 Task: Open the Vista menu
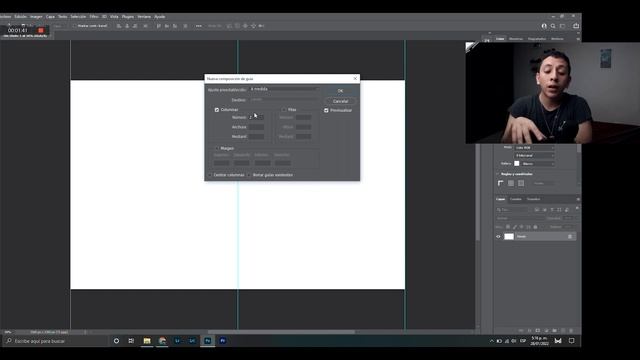(x=114, y=17)
